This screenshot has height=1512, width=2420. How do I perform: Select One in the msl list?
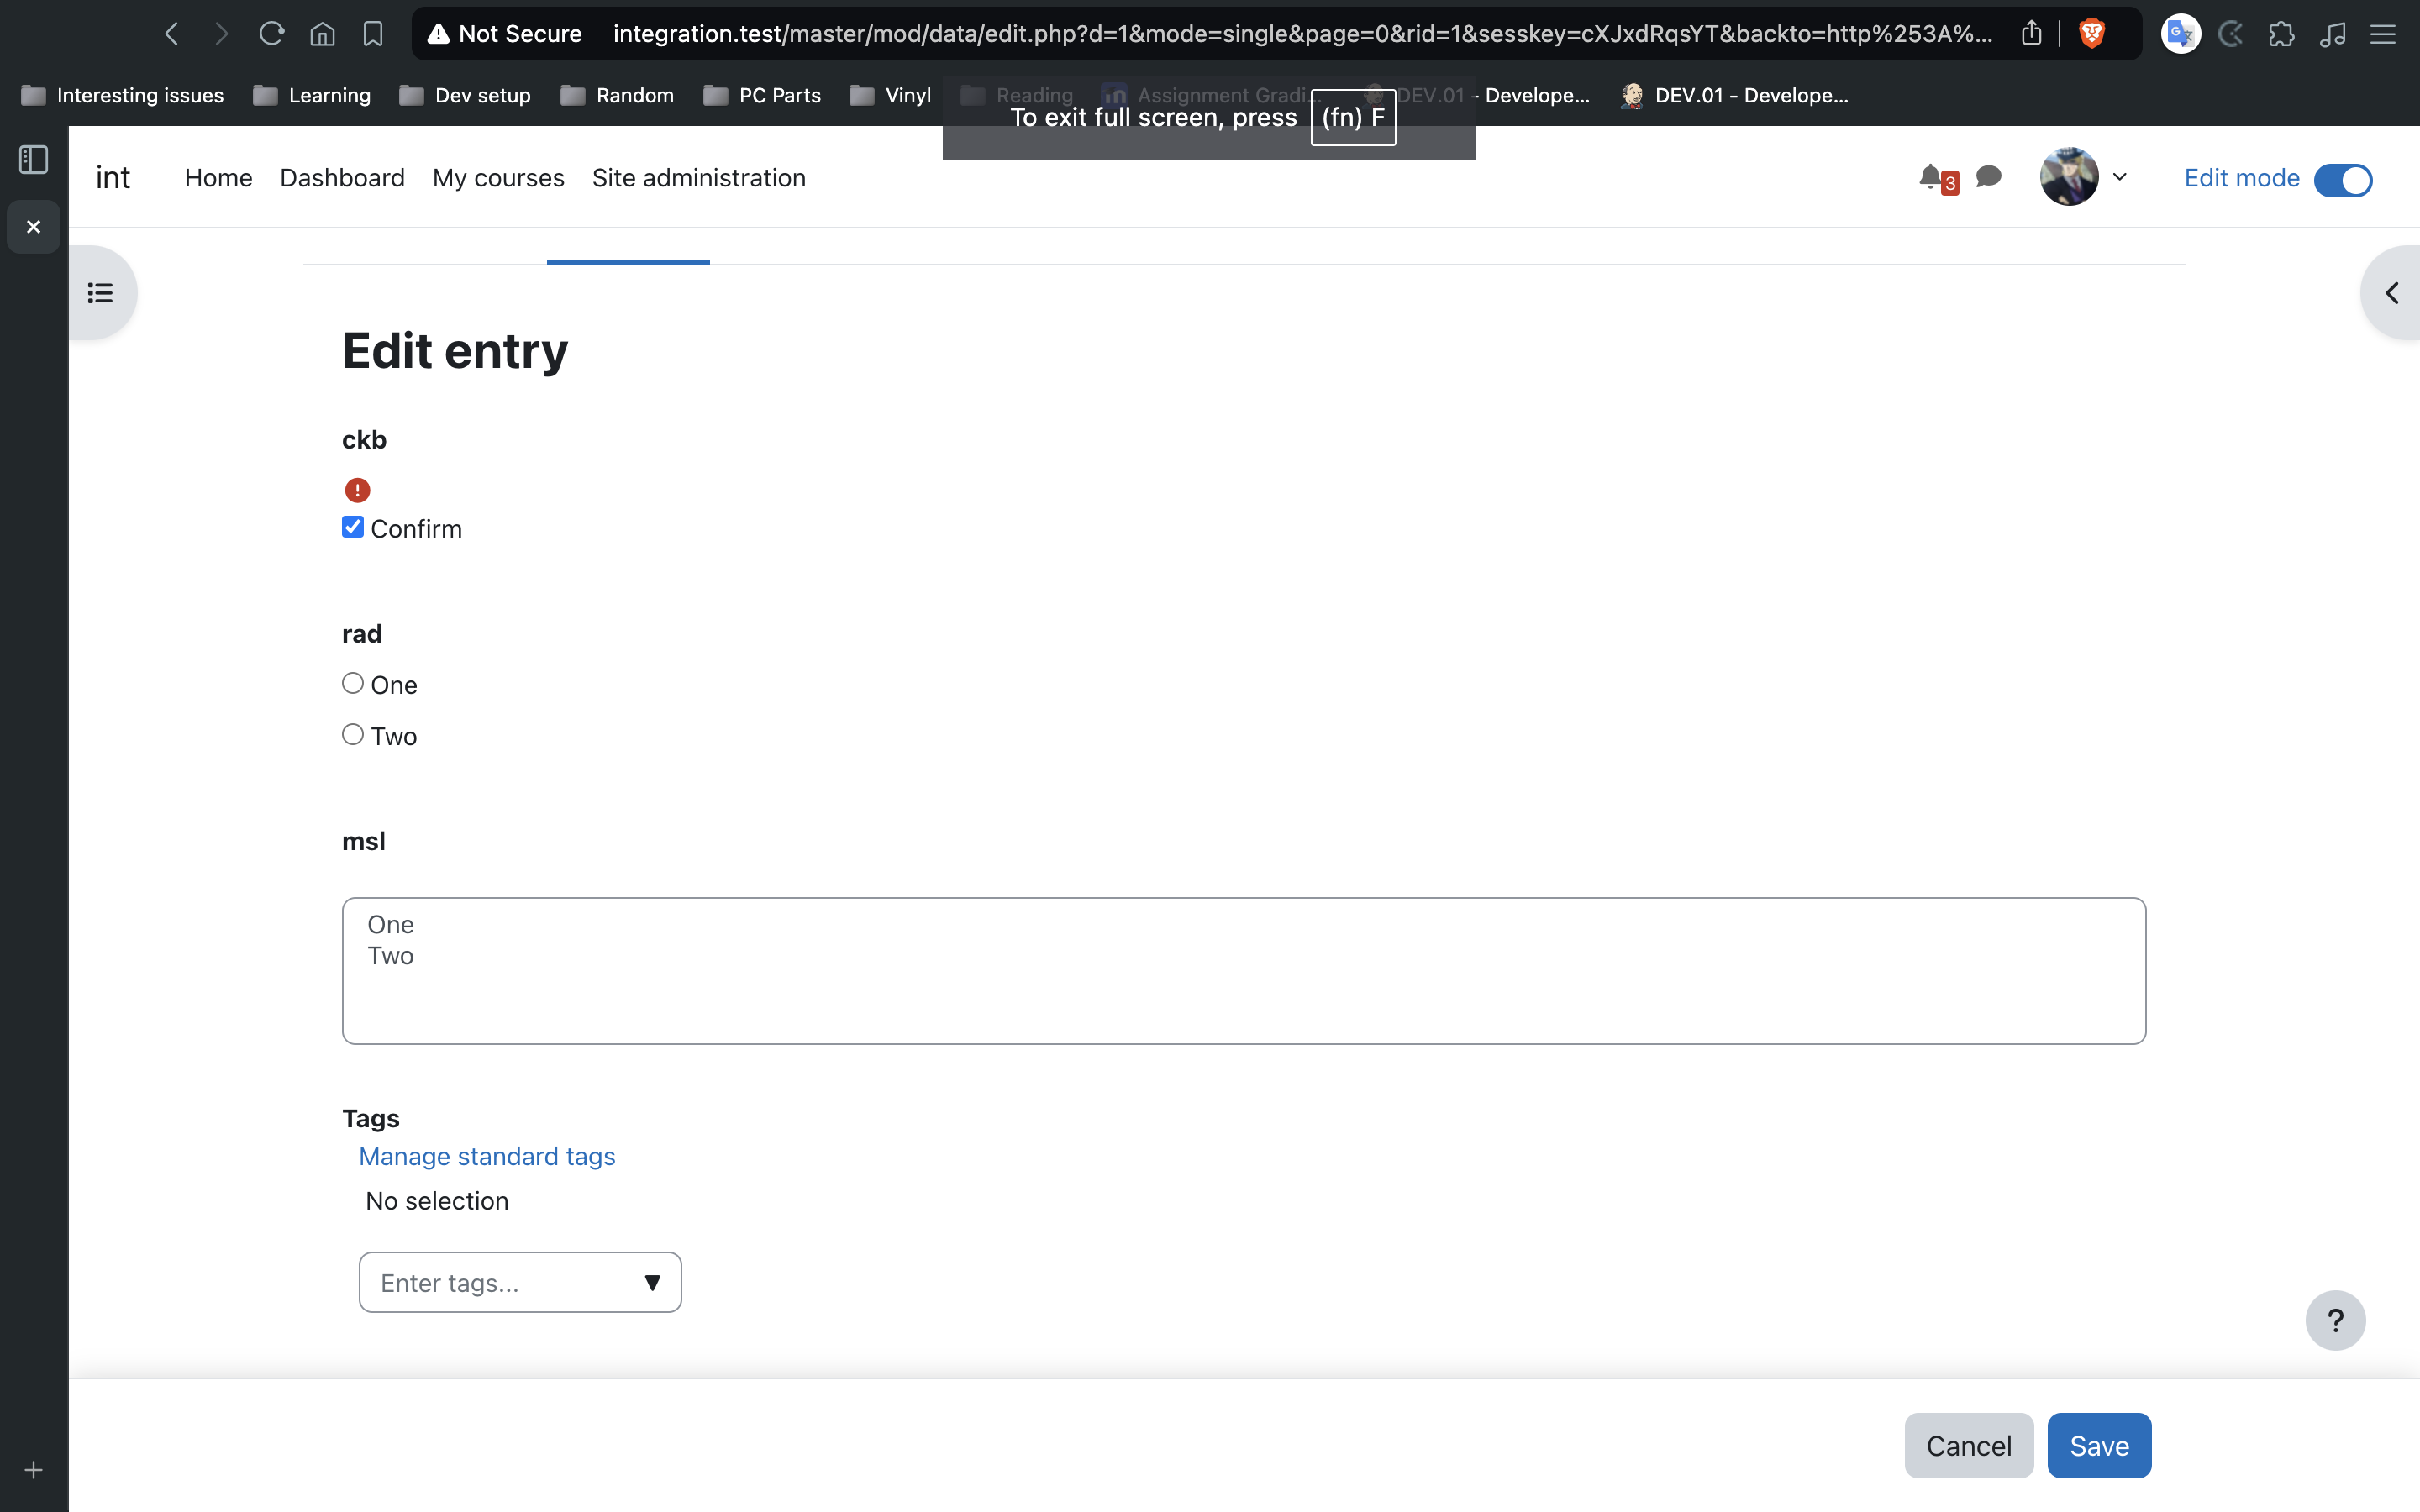[x=390, y=924]
